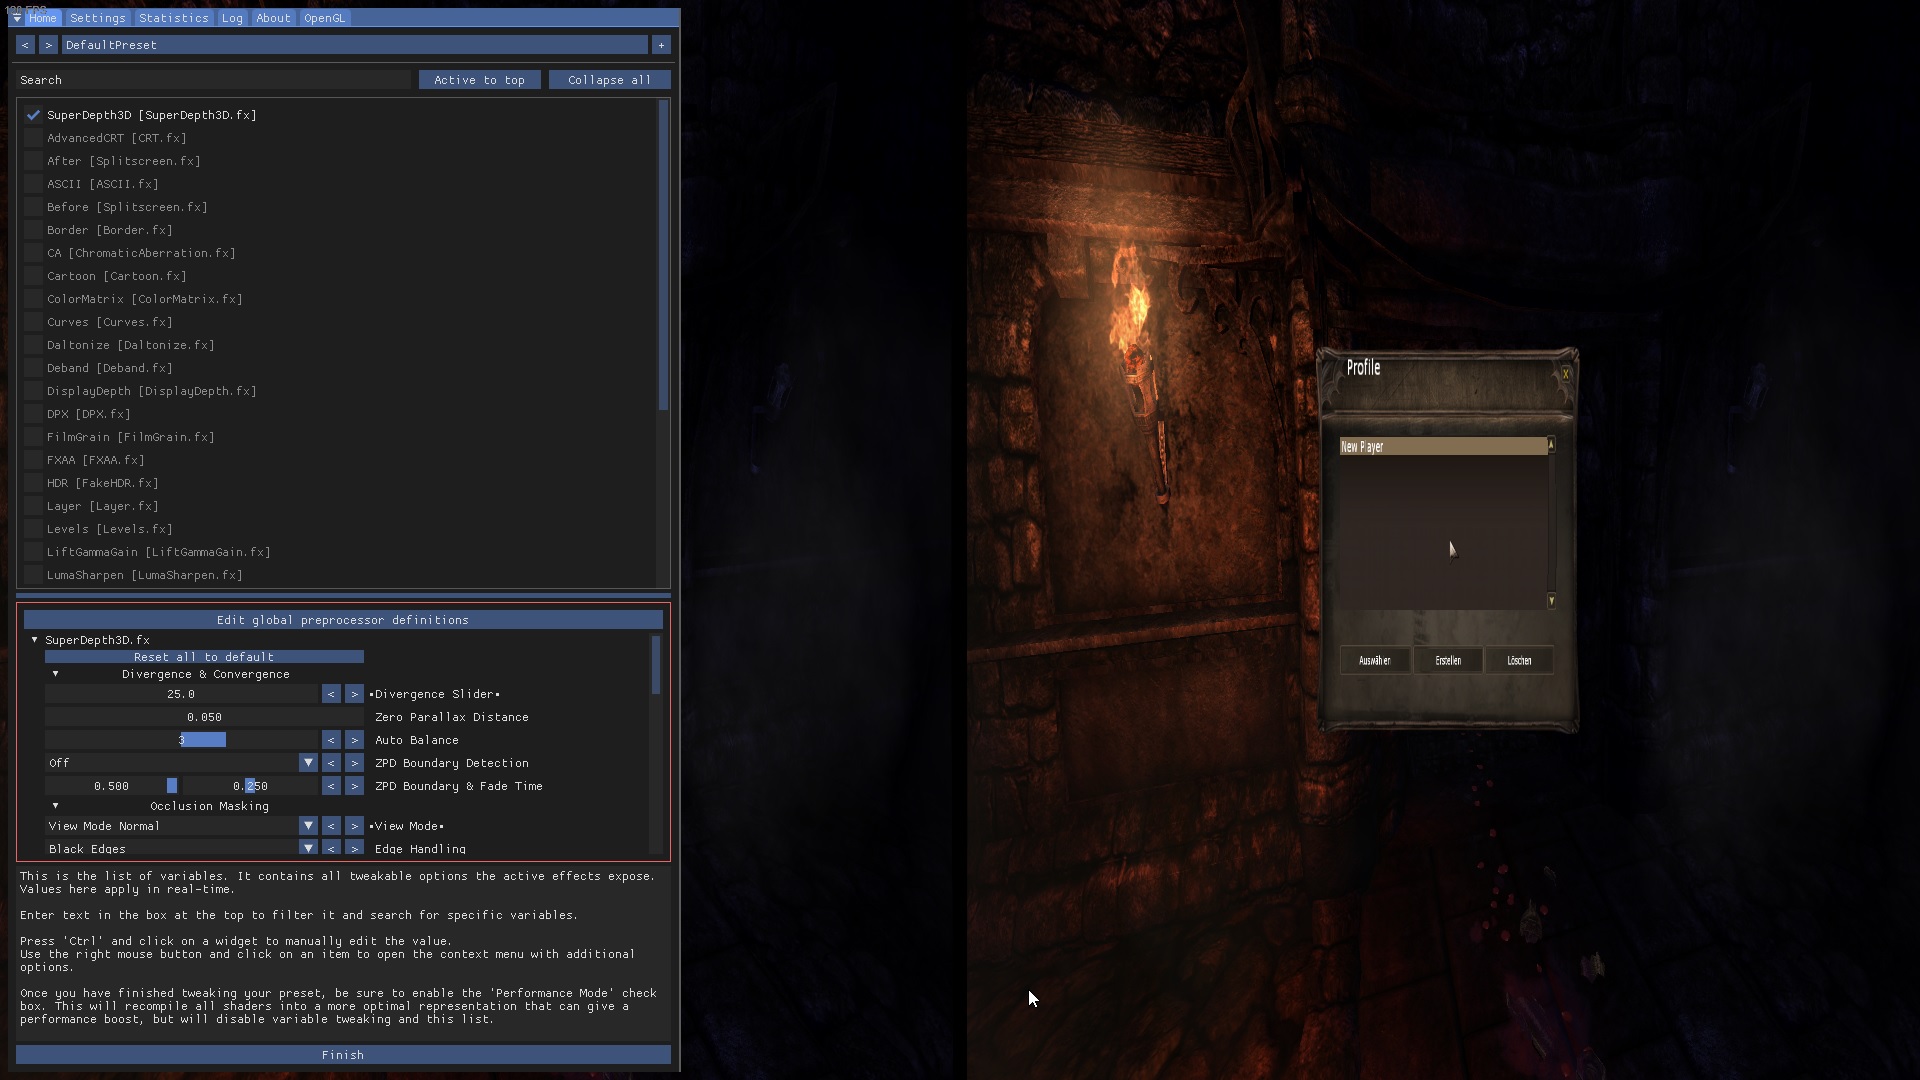Click the Finish button
Viewport: 1920px width, 1080px height.
click(x=343, y=1055)
